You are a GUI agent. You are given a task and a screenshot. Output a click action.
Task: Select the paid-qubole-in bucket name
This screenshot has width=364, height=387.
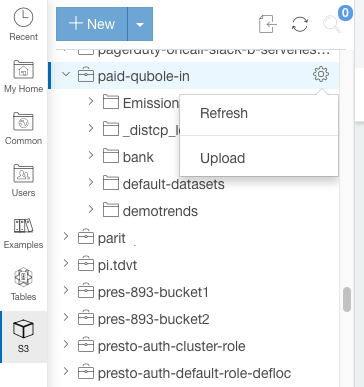tap(144, 76)
